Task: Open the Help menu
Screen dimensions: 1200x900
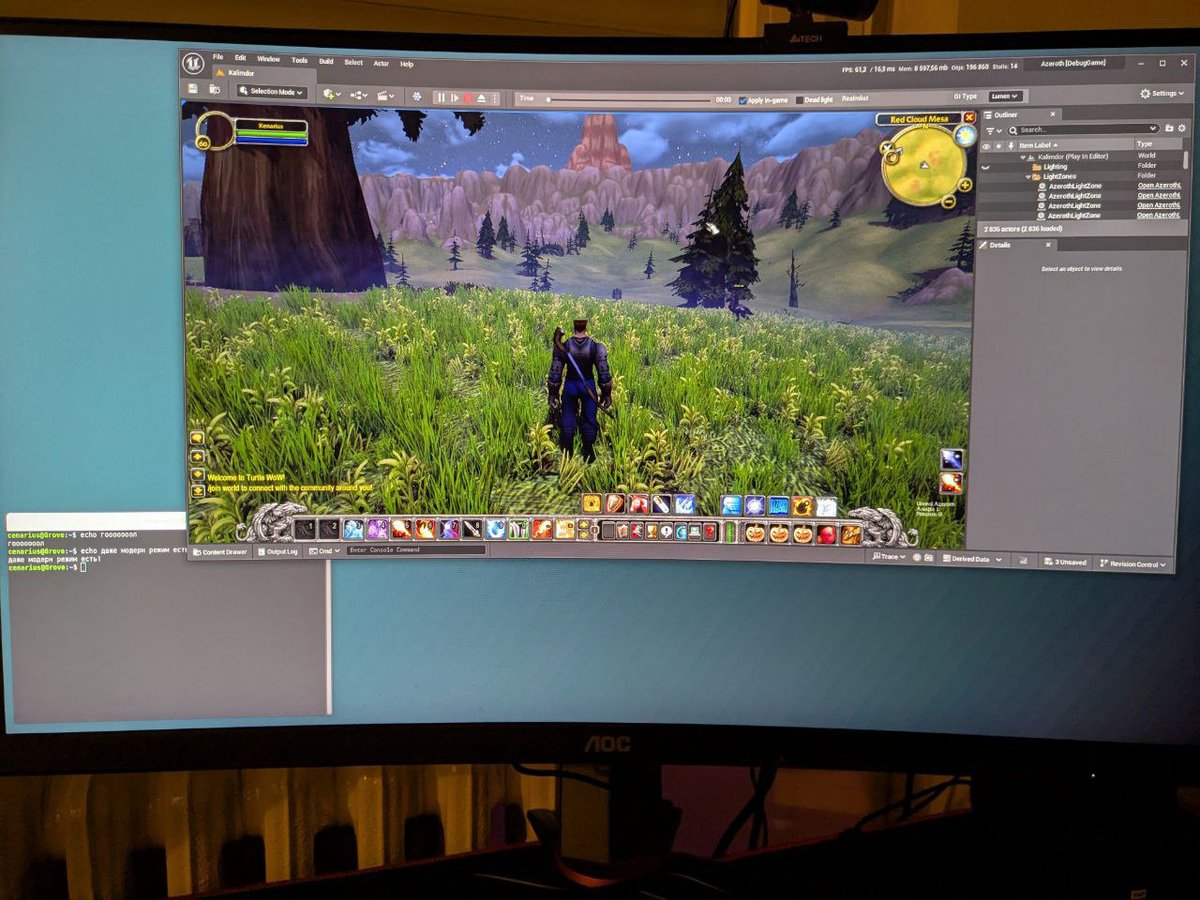Action: click(407, 64)
